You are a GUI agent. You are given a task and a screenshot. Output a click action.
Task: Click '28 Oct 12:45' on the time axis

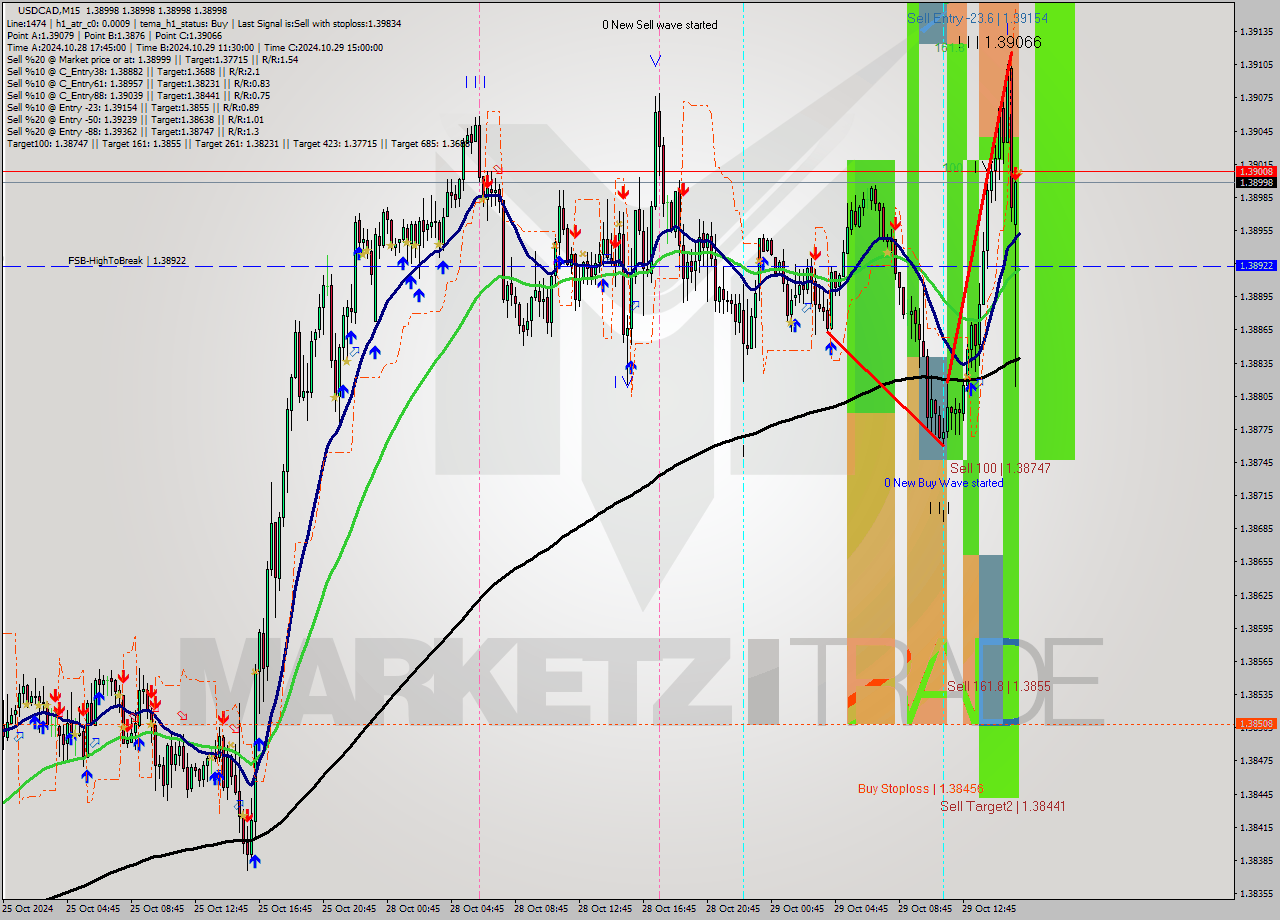click(606, 909)
